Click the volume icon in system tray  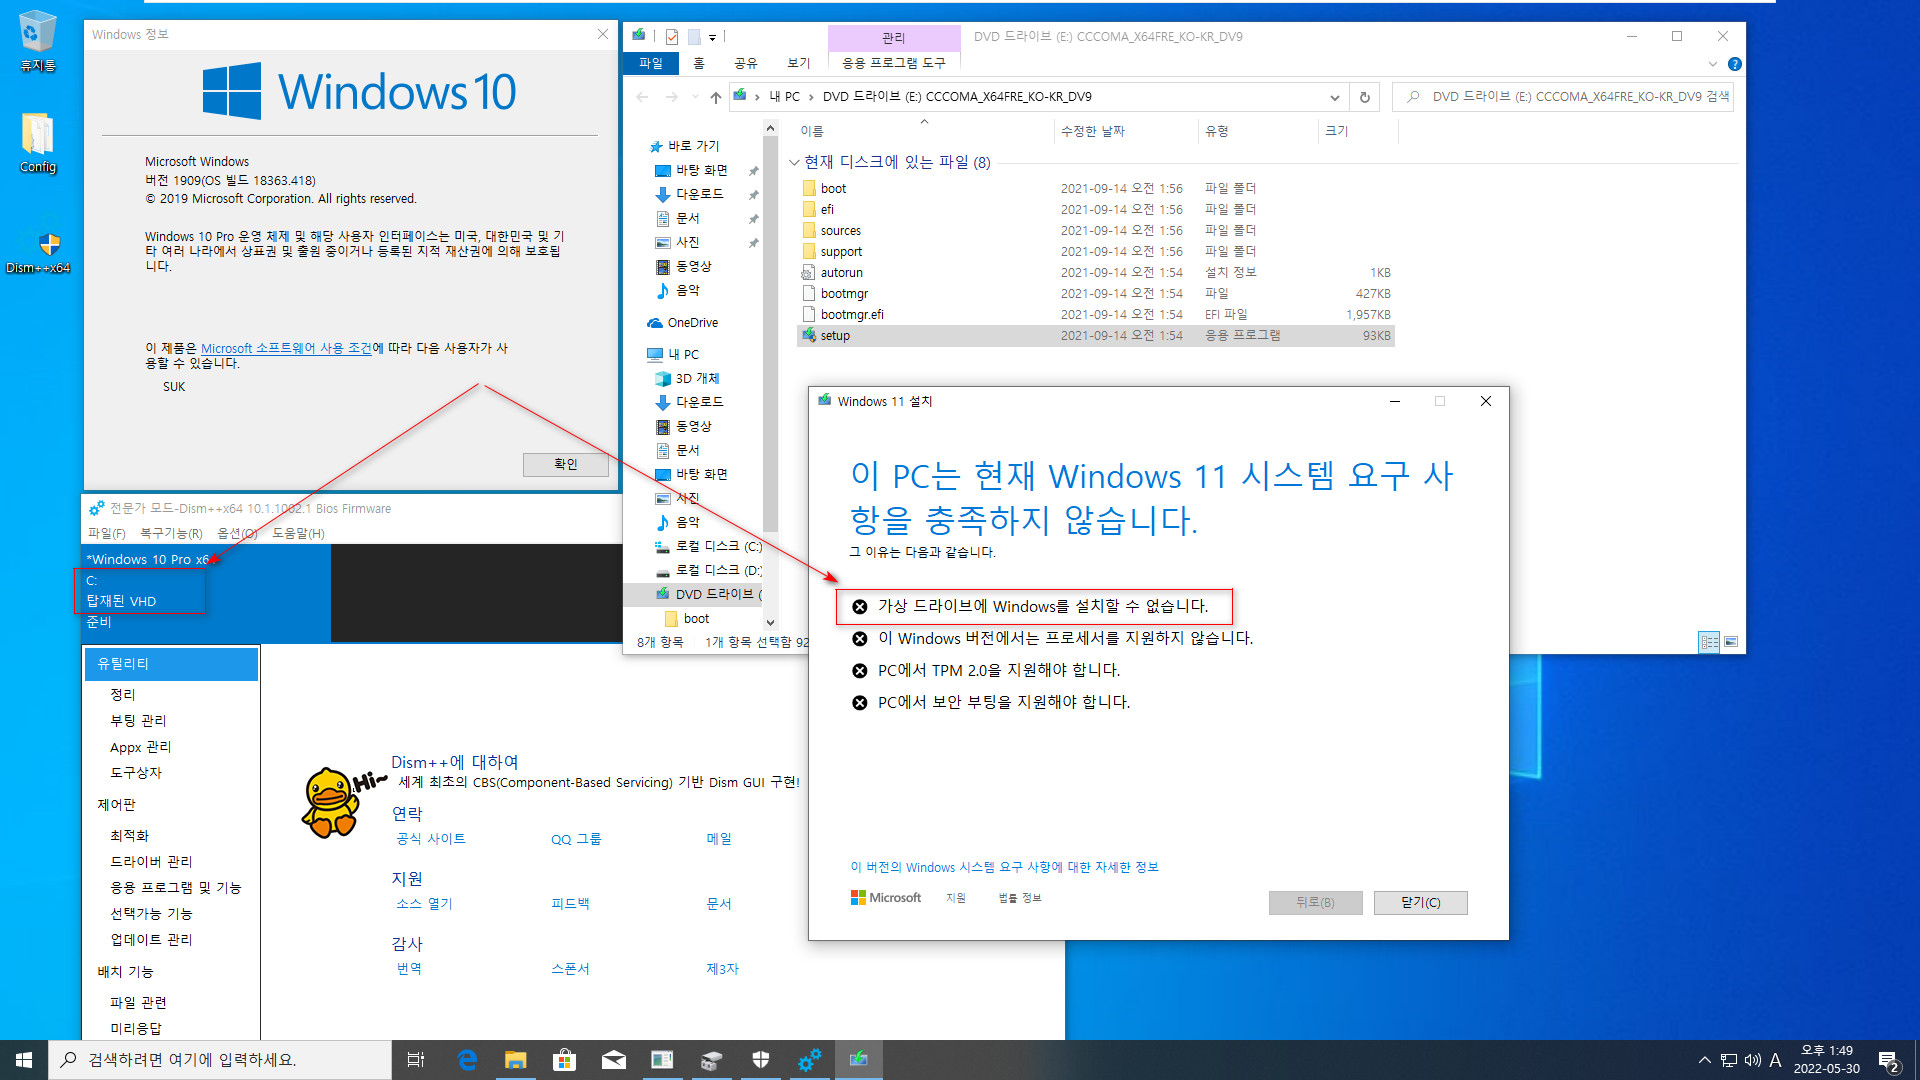click(x=1752, y=1060)
